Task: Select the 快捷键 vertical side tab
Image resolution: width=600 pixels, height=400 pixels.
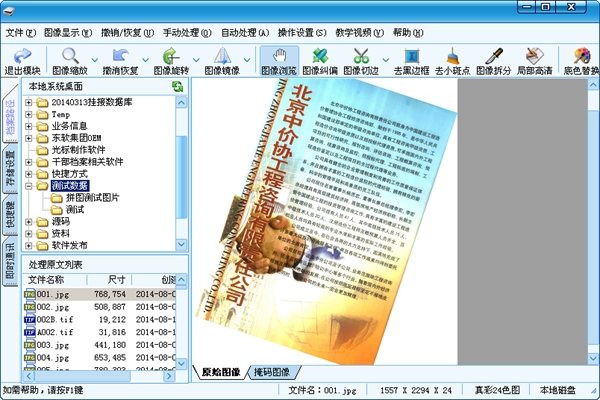Action: 10,214
